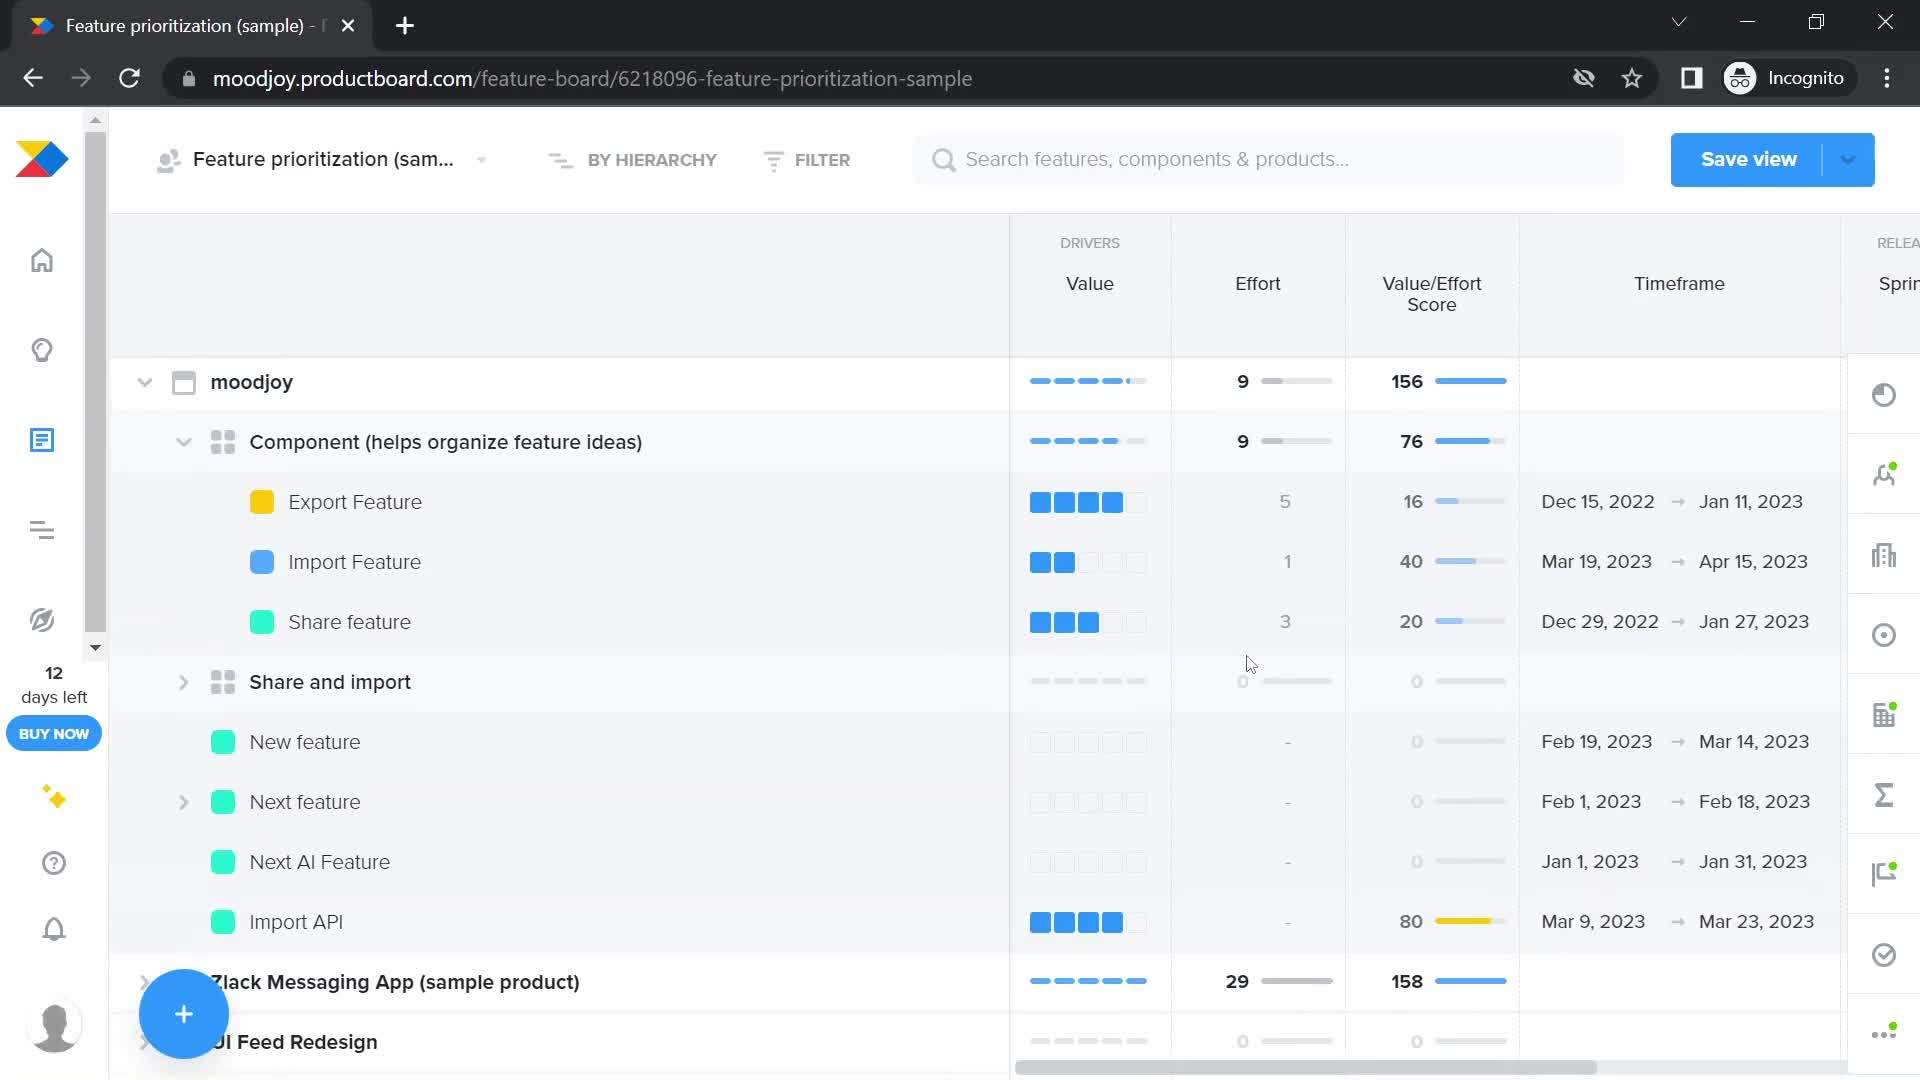Open the pie-chart icon in right sidebar

pyautogui.click(x=1884, y=395)
